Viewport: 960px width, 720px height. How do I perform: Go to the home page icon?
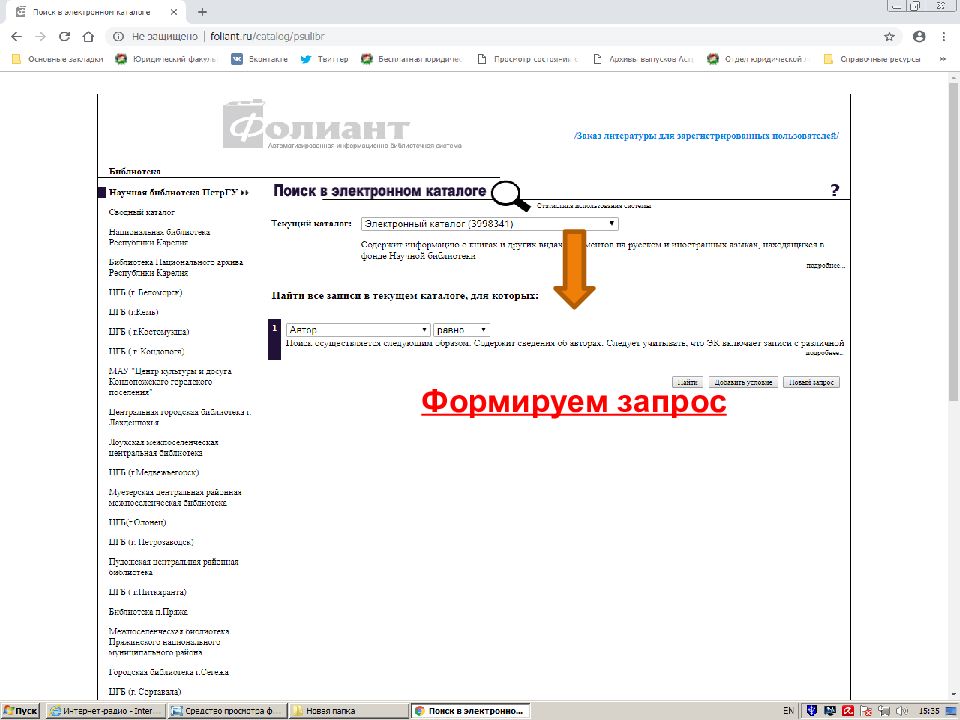coord(88,36)
